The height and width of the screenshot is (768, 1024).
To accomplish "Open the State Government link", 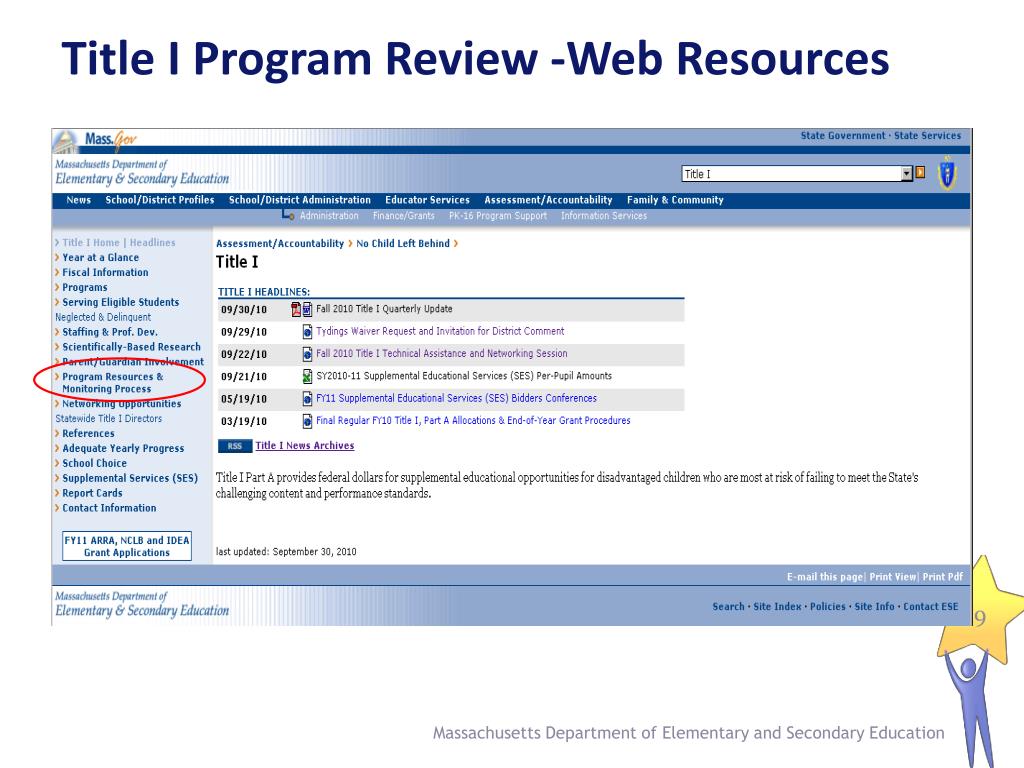I will pyautogui.click(x=843, y=136).
